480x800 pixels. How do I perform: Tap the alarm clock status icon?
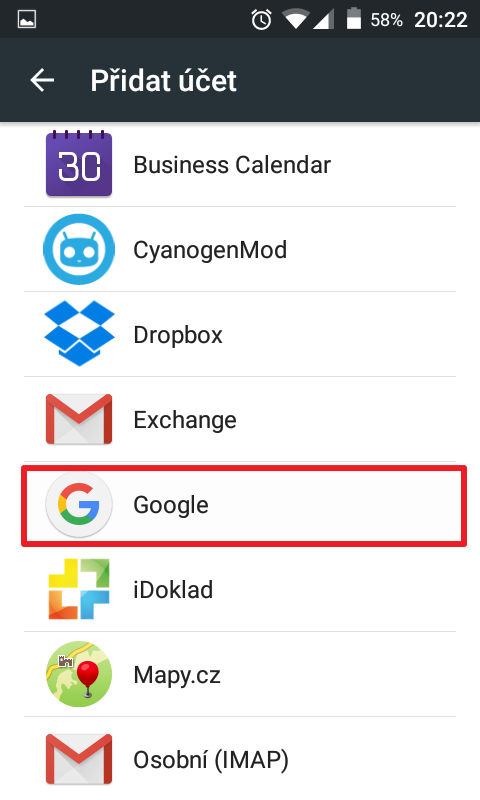(x=261, y=20)
